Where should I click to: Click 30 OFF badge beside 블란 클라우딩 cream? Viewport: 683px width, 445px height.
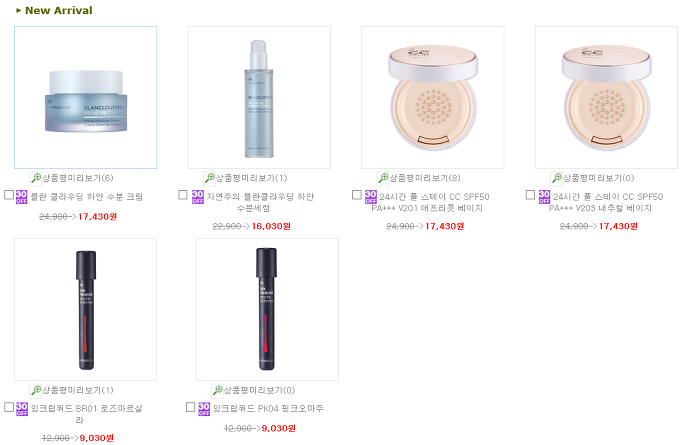22,197
